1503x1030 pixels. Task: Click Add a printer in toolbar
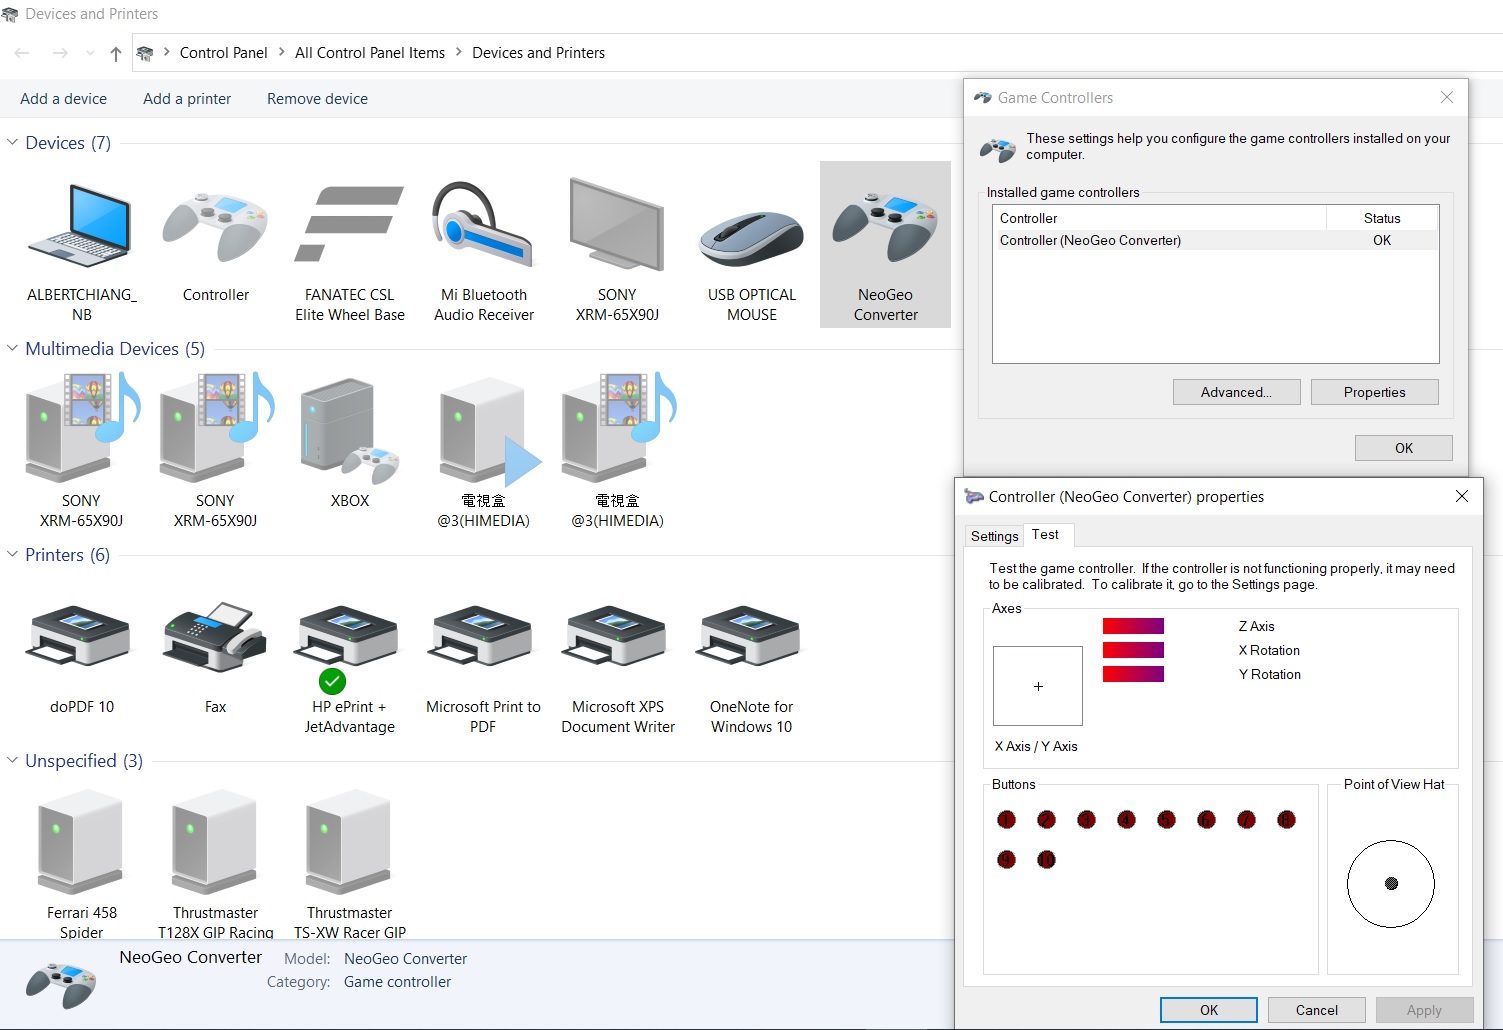pyautogui.click(x=187, y=99)
